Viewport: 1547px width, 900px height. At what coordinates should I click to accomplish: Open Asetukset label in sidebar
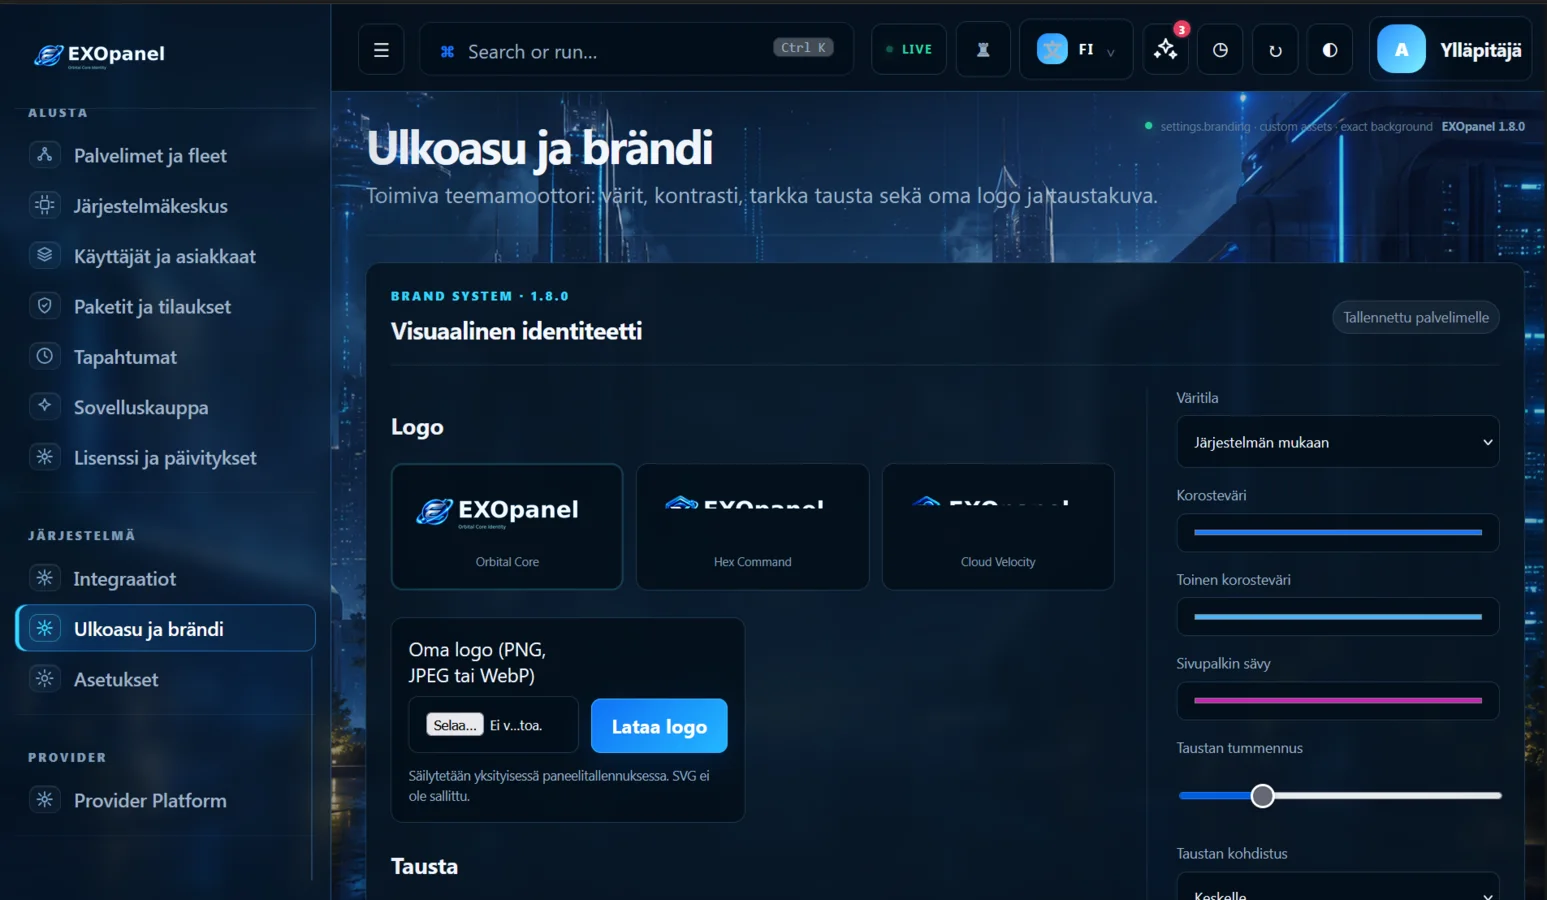tap(116, 680)
